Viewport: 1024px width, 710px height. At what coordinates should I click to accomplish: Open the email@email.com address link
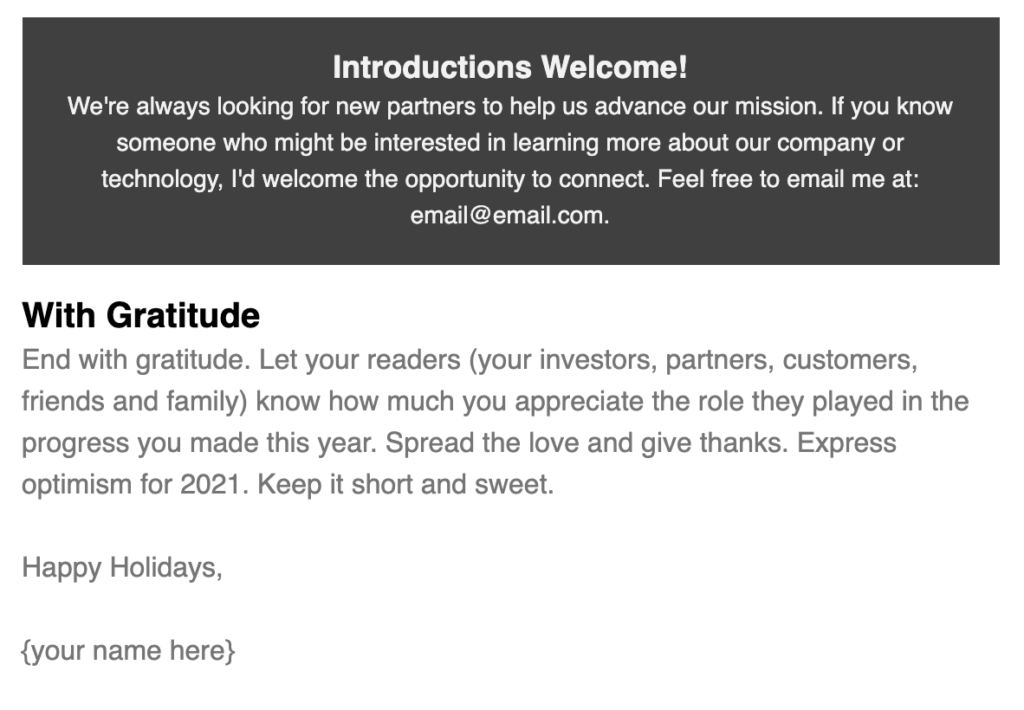click(x=508, y=215)
